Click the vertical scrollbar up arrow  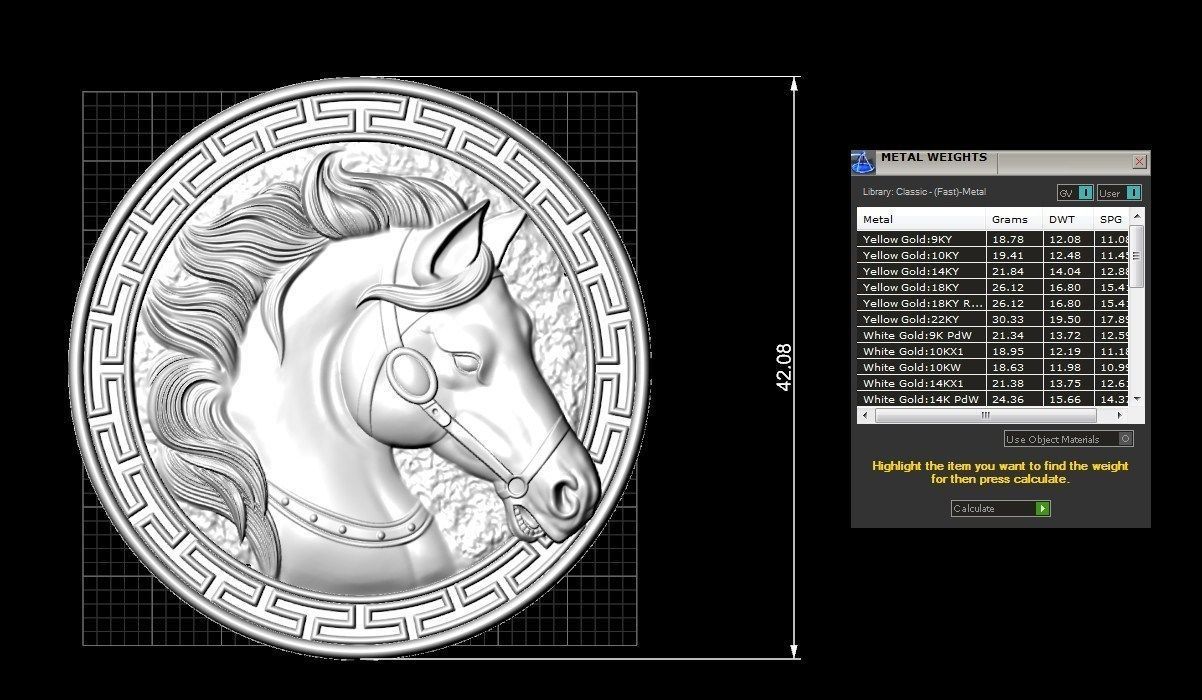pos(1137,215)
